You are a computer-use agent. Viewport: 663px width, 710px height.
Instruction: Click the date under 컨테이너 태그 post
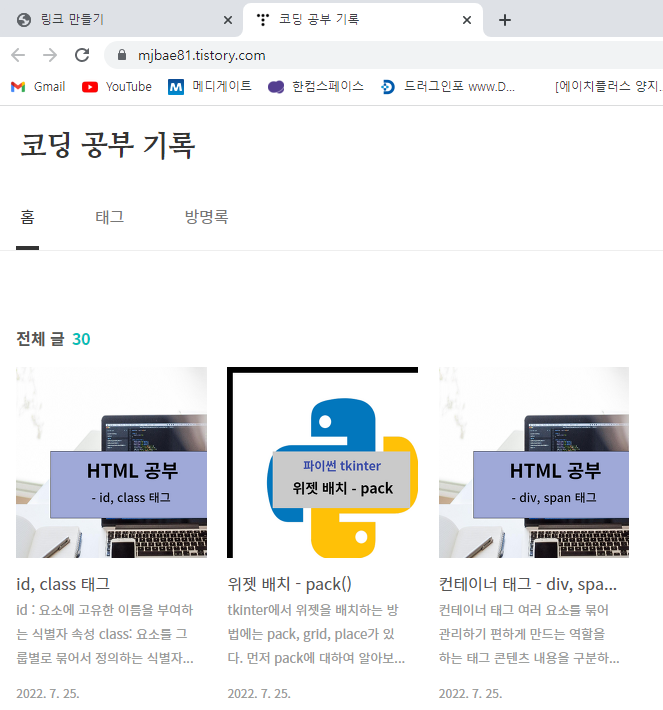point(471,694)
